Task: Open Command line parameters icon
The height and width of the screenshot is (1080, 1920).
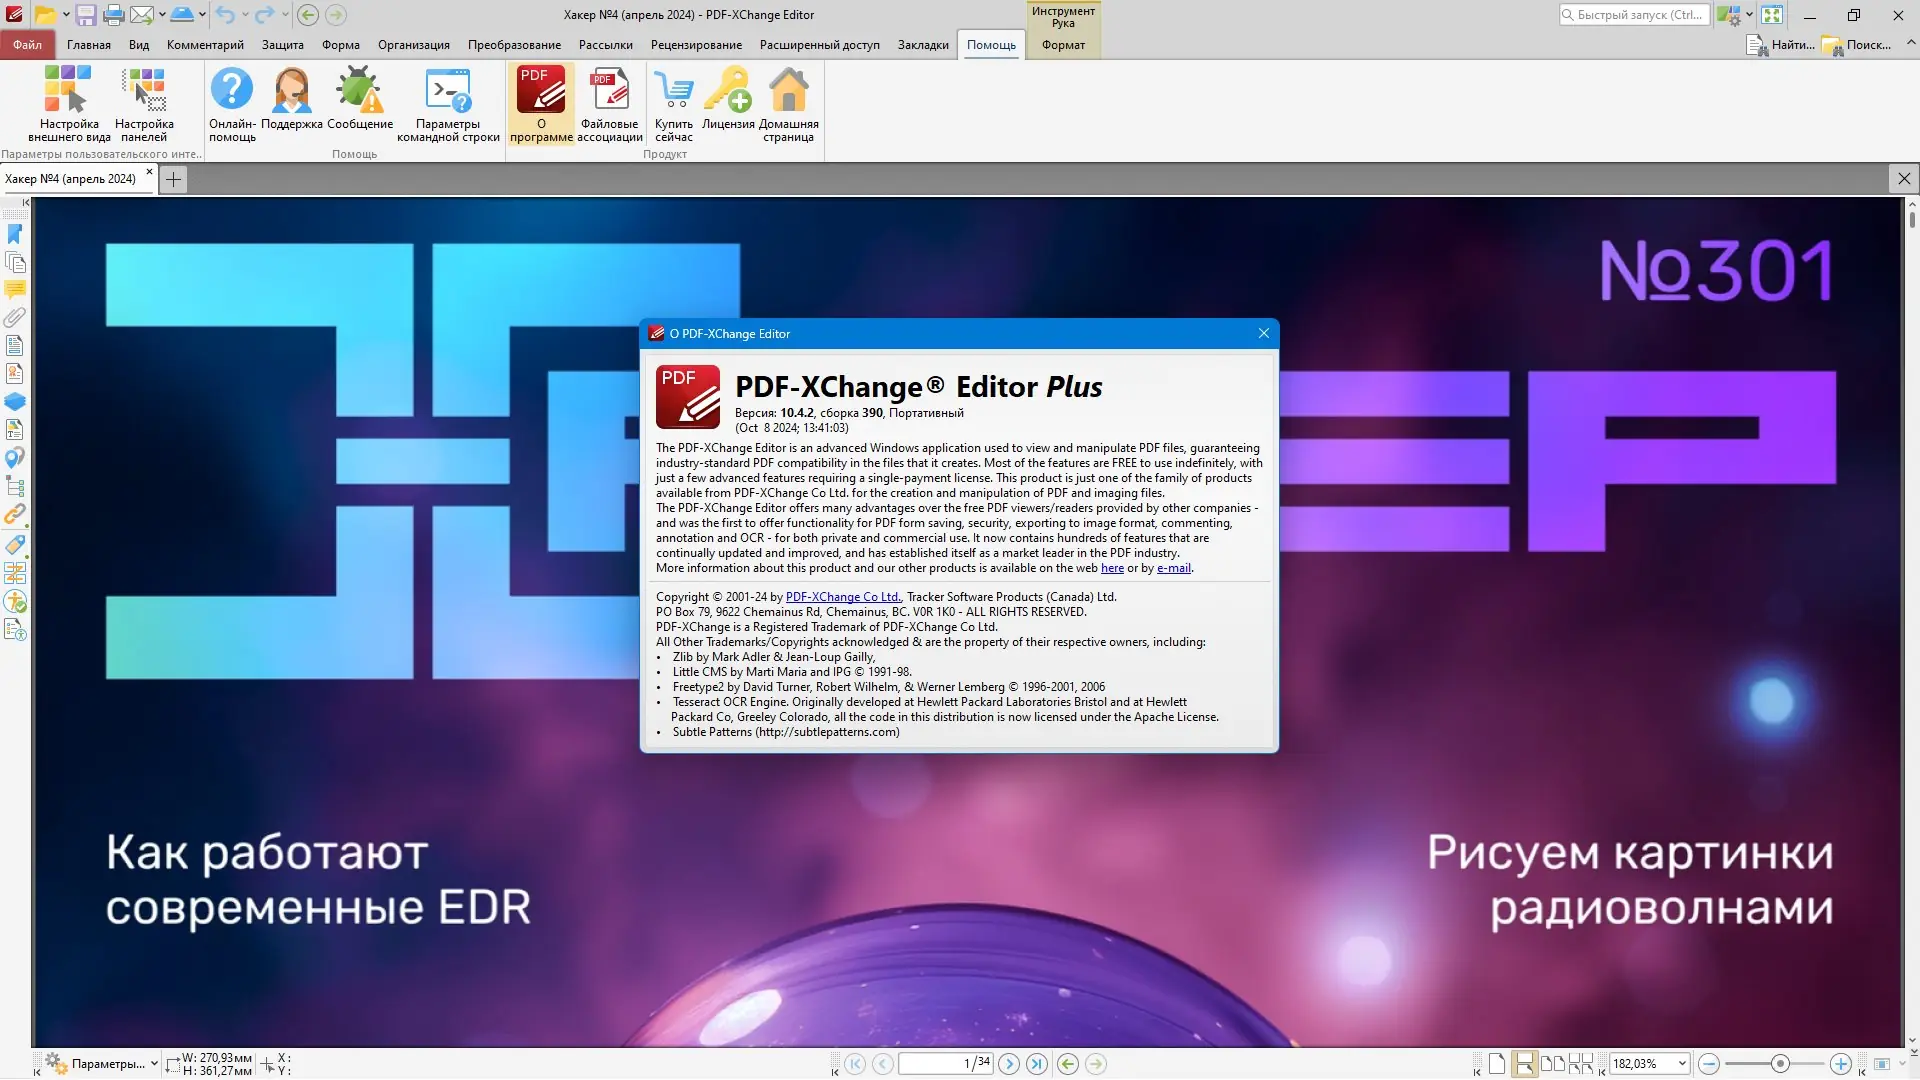Action: pos(448,91)
